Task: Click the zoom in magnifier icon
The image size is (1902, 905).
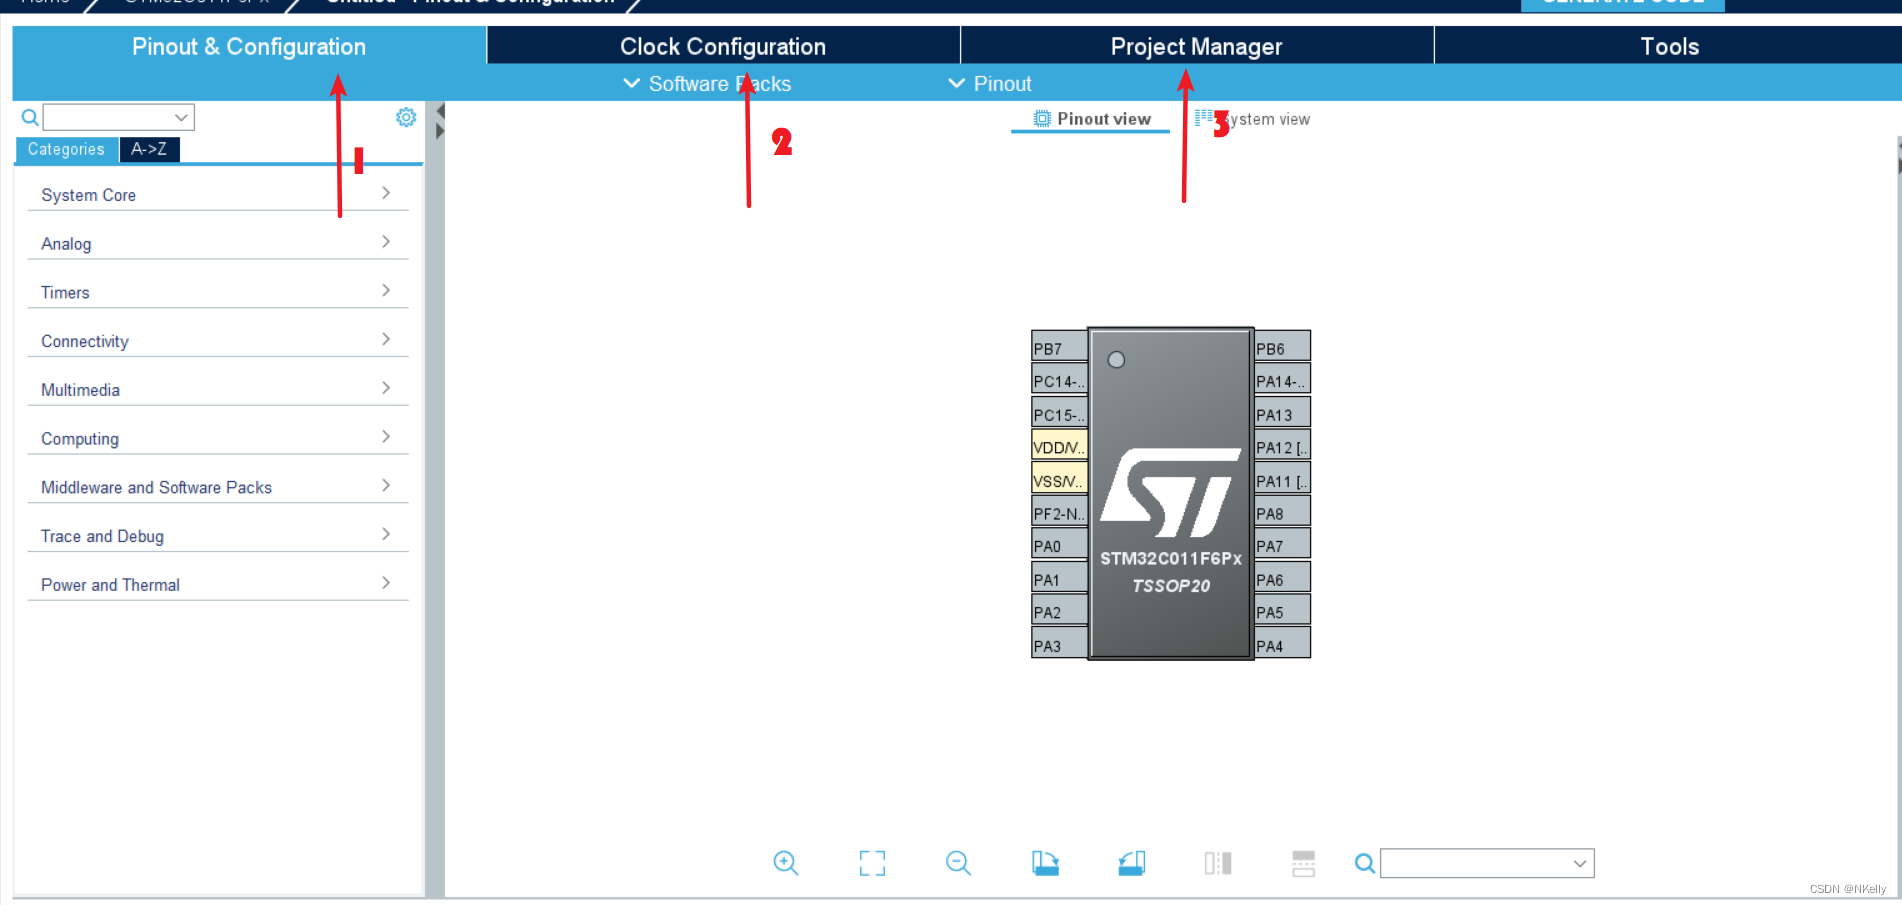Action: coord(786,863)
